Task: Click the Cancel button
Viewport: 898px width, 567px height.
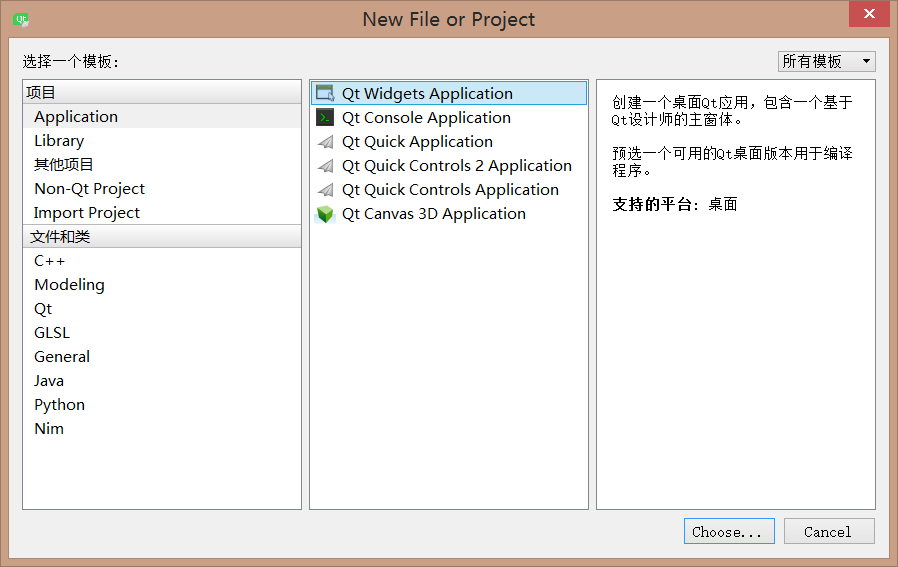Action: (829, 531)
